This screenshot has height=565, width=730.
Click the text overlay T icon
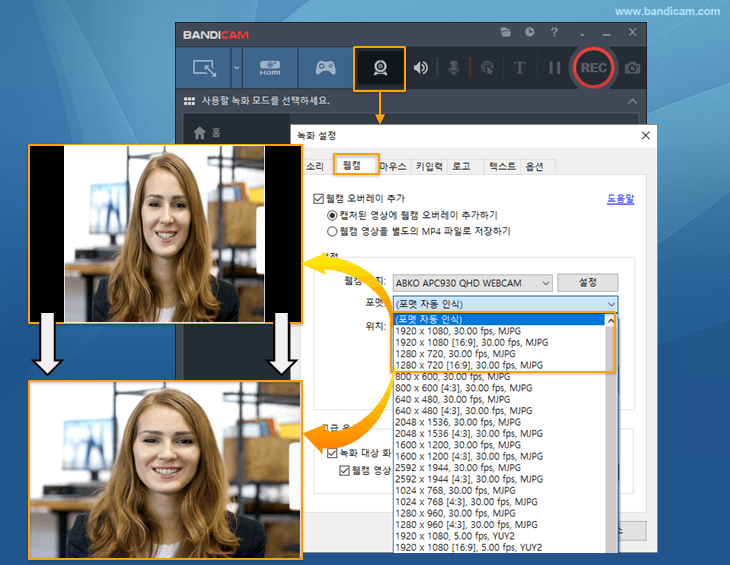pyautogui.click(x=519, y=69)
